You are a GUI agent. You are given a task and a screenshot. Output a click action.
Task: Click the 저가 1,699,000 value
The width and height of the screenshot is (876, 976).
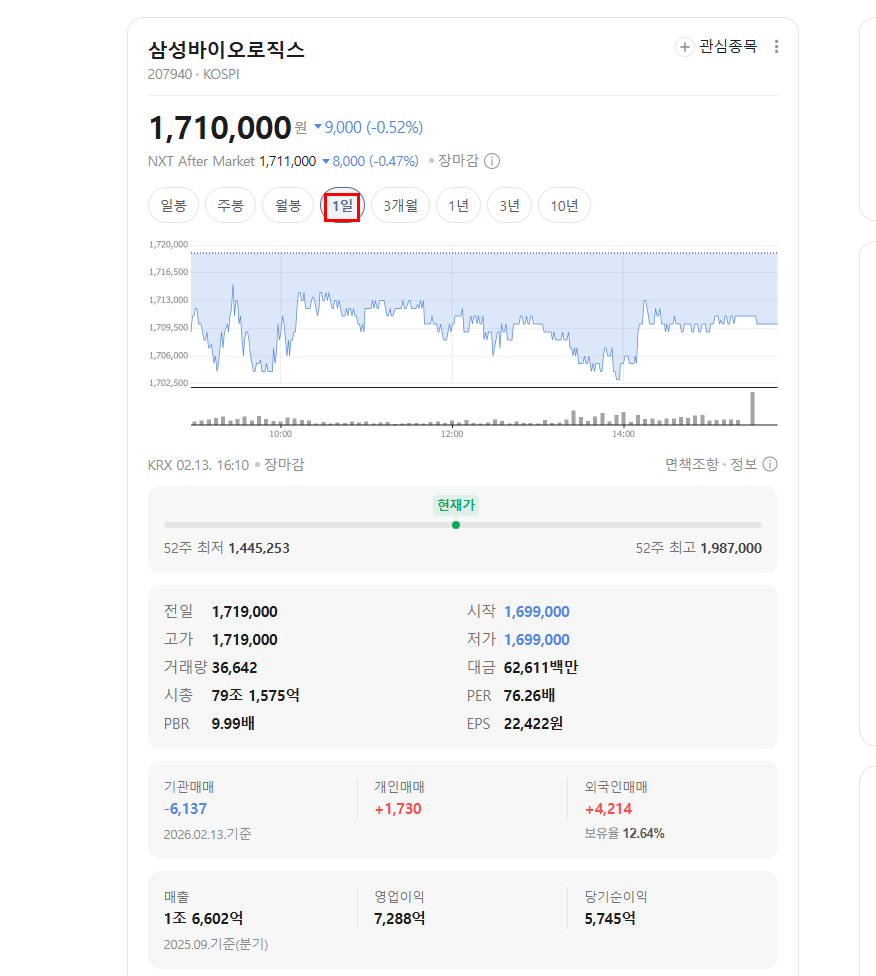[537, 640]
